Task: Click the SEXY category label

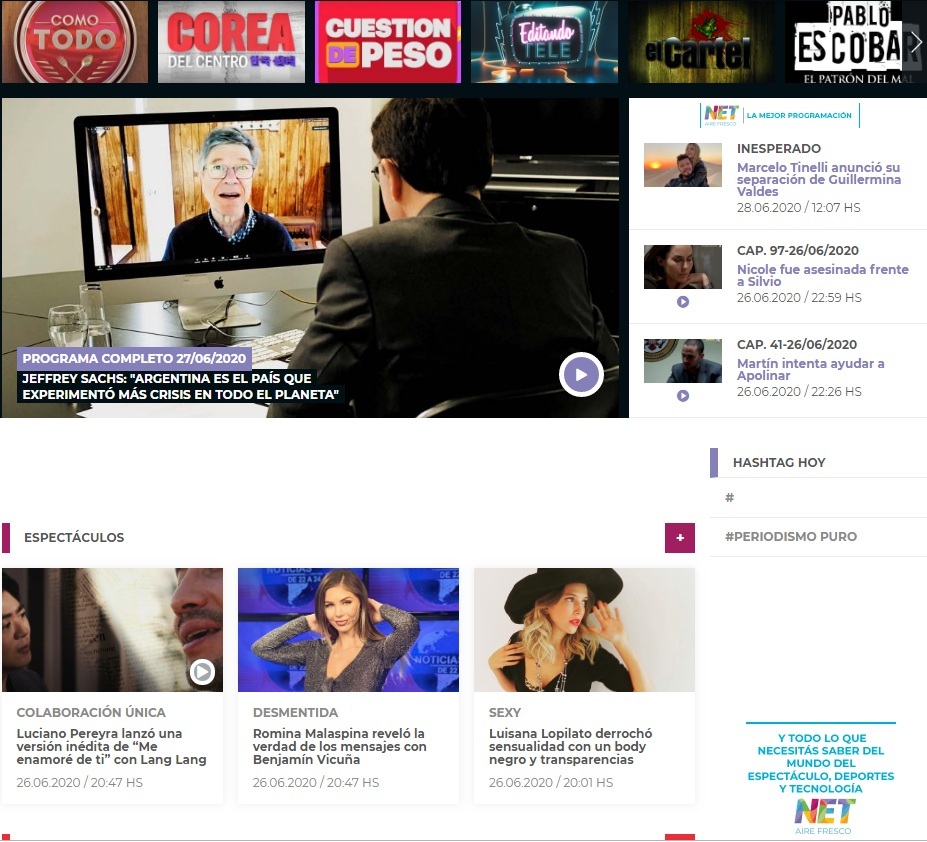Action: pyautogui.click(x=505, y=713)
